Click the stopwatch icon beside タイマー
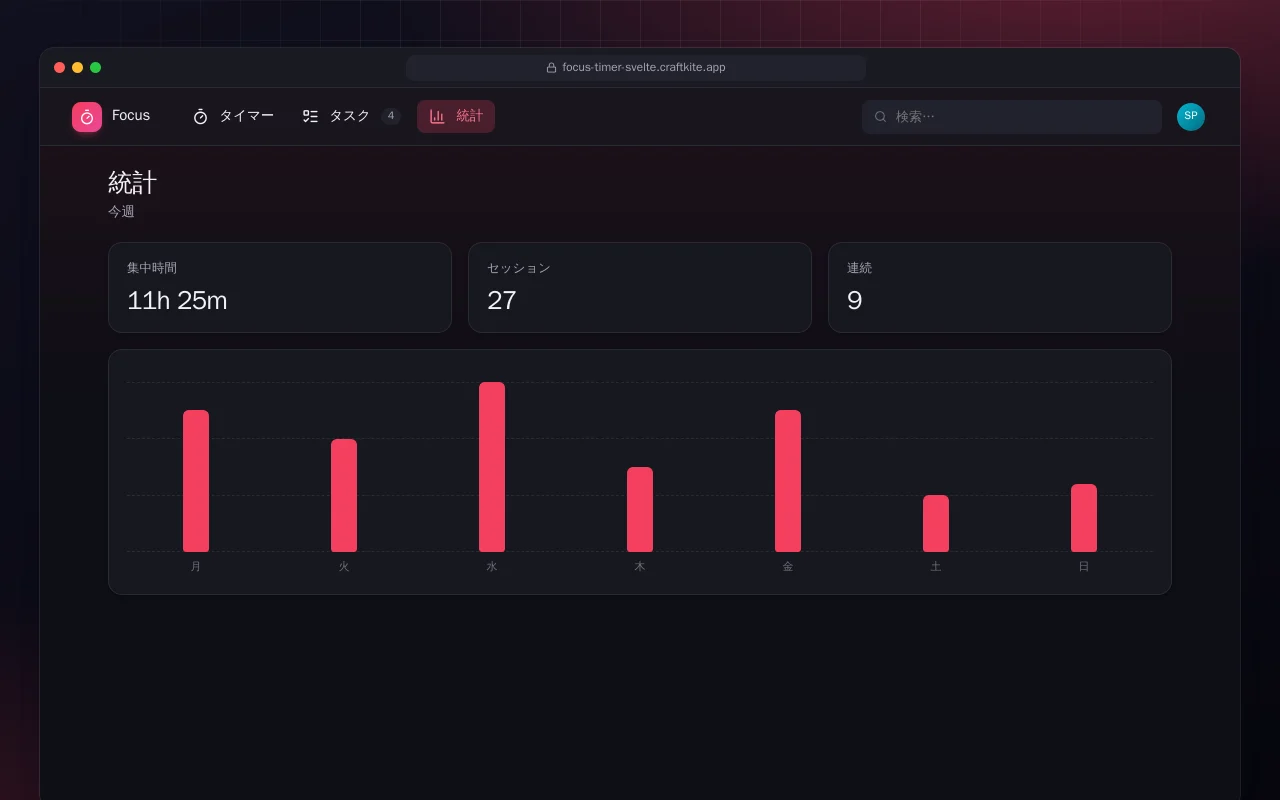Screen dimensions: 1280x800 pyautogui.click(x=200, y=117)
